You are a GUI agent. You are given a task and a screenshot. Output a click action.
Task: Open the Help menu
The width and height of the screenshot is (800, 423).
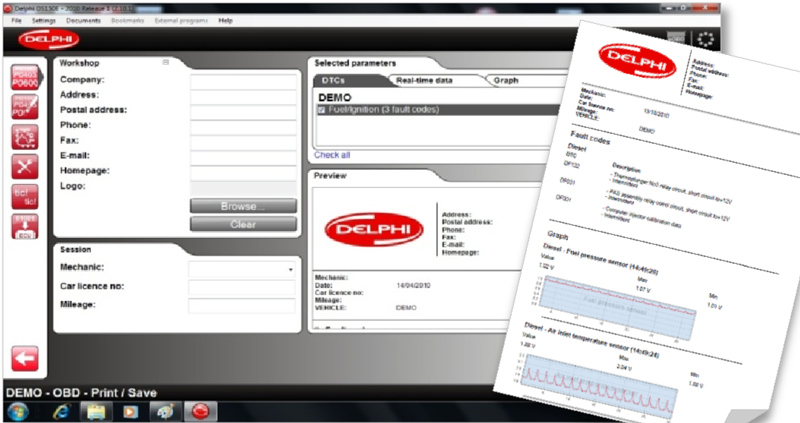coord(226,20)
